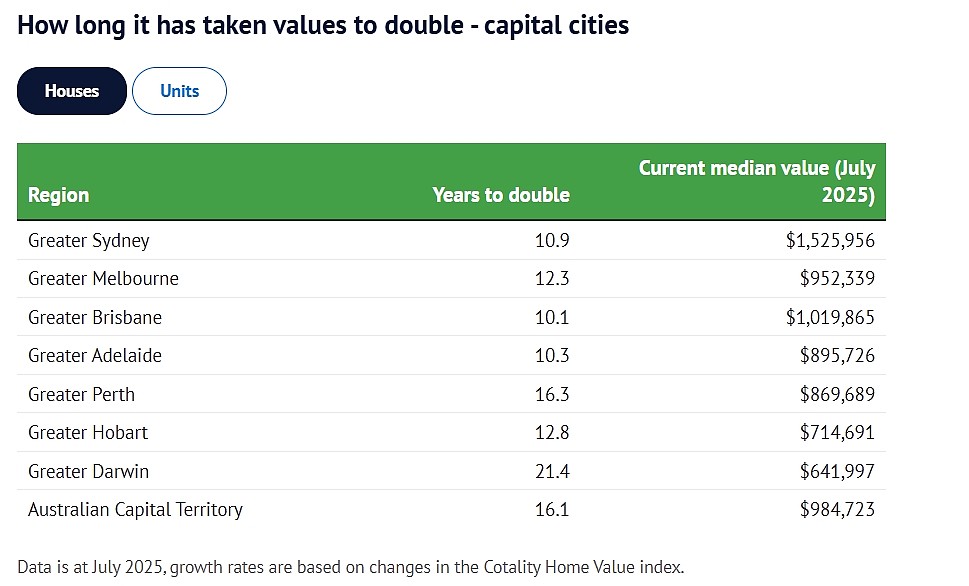The width and height of the screenshot is (969, 586).
Task: Click the Years to double column header
Action: click(x=501, y=195)
